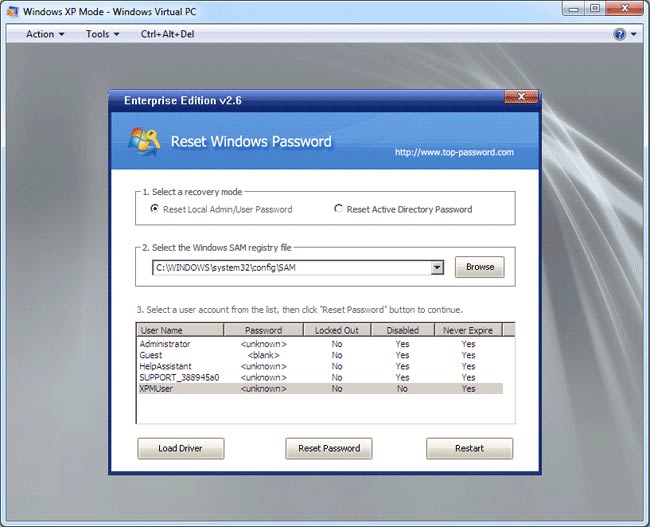Click inside the SAM file path field
650x527 pixels.
(x=290, y=268)
